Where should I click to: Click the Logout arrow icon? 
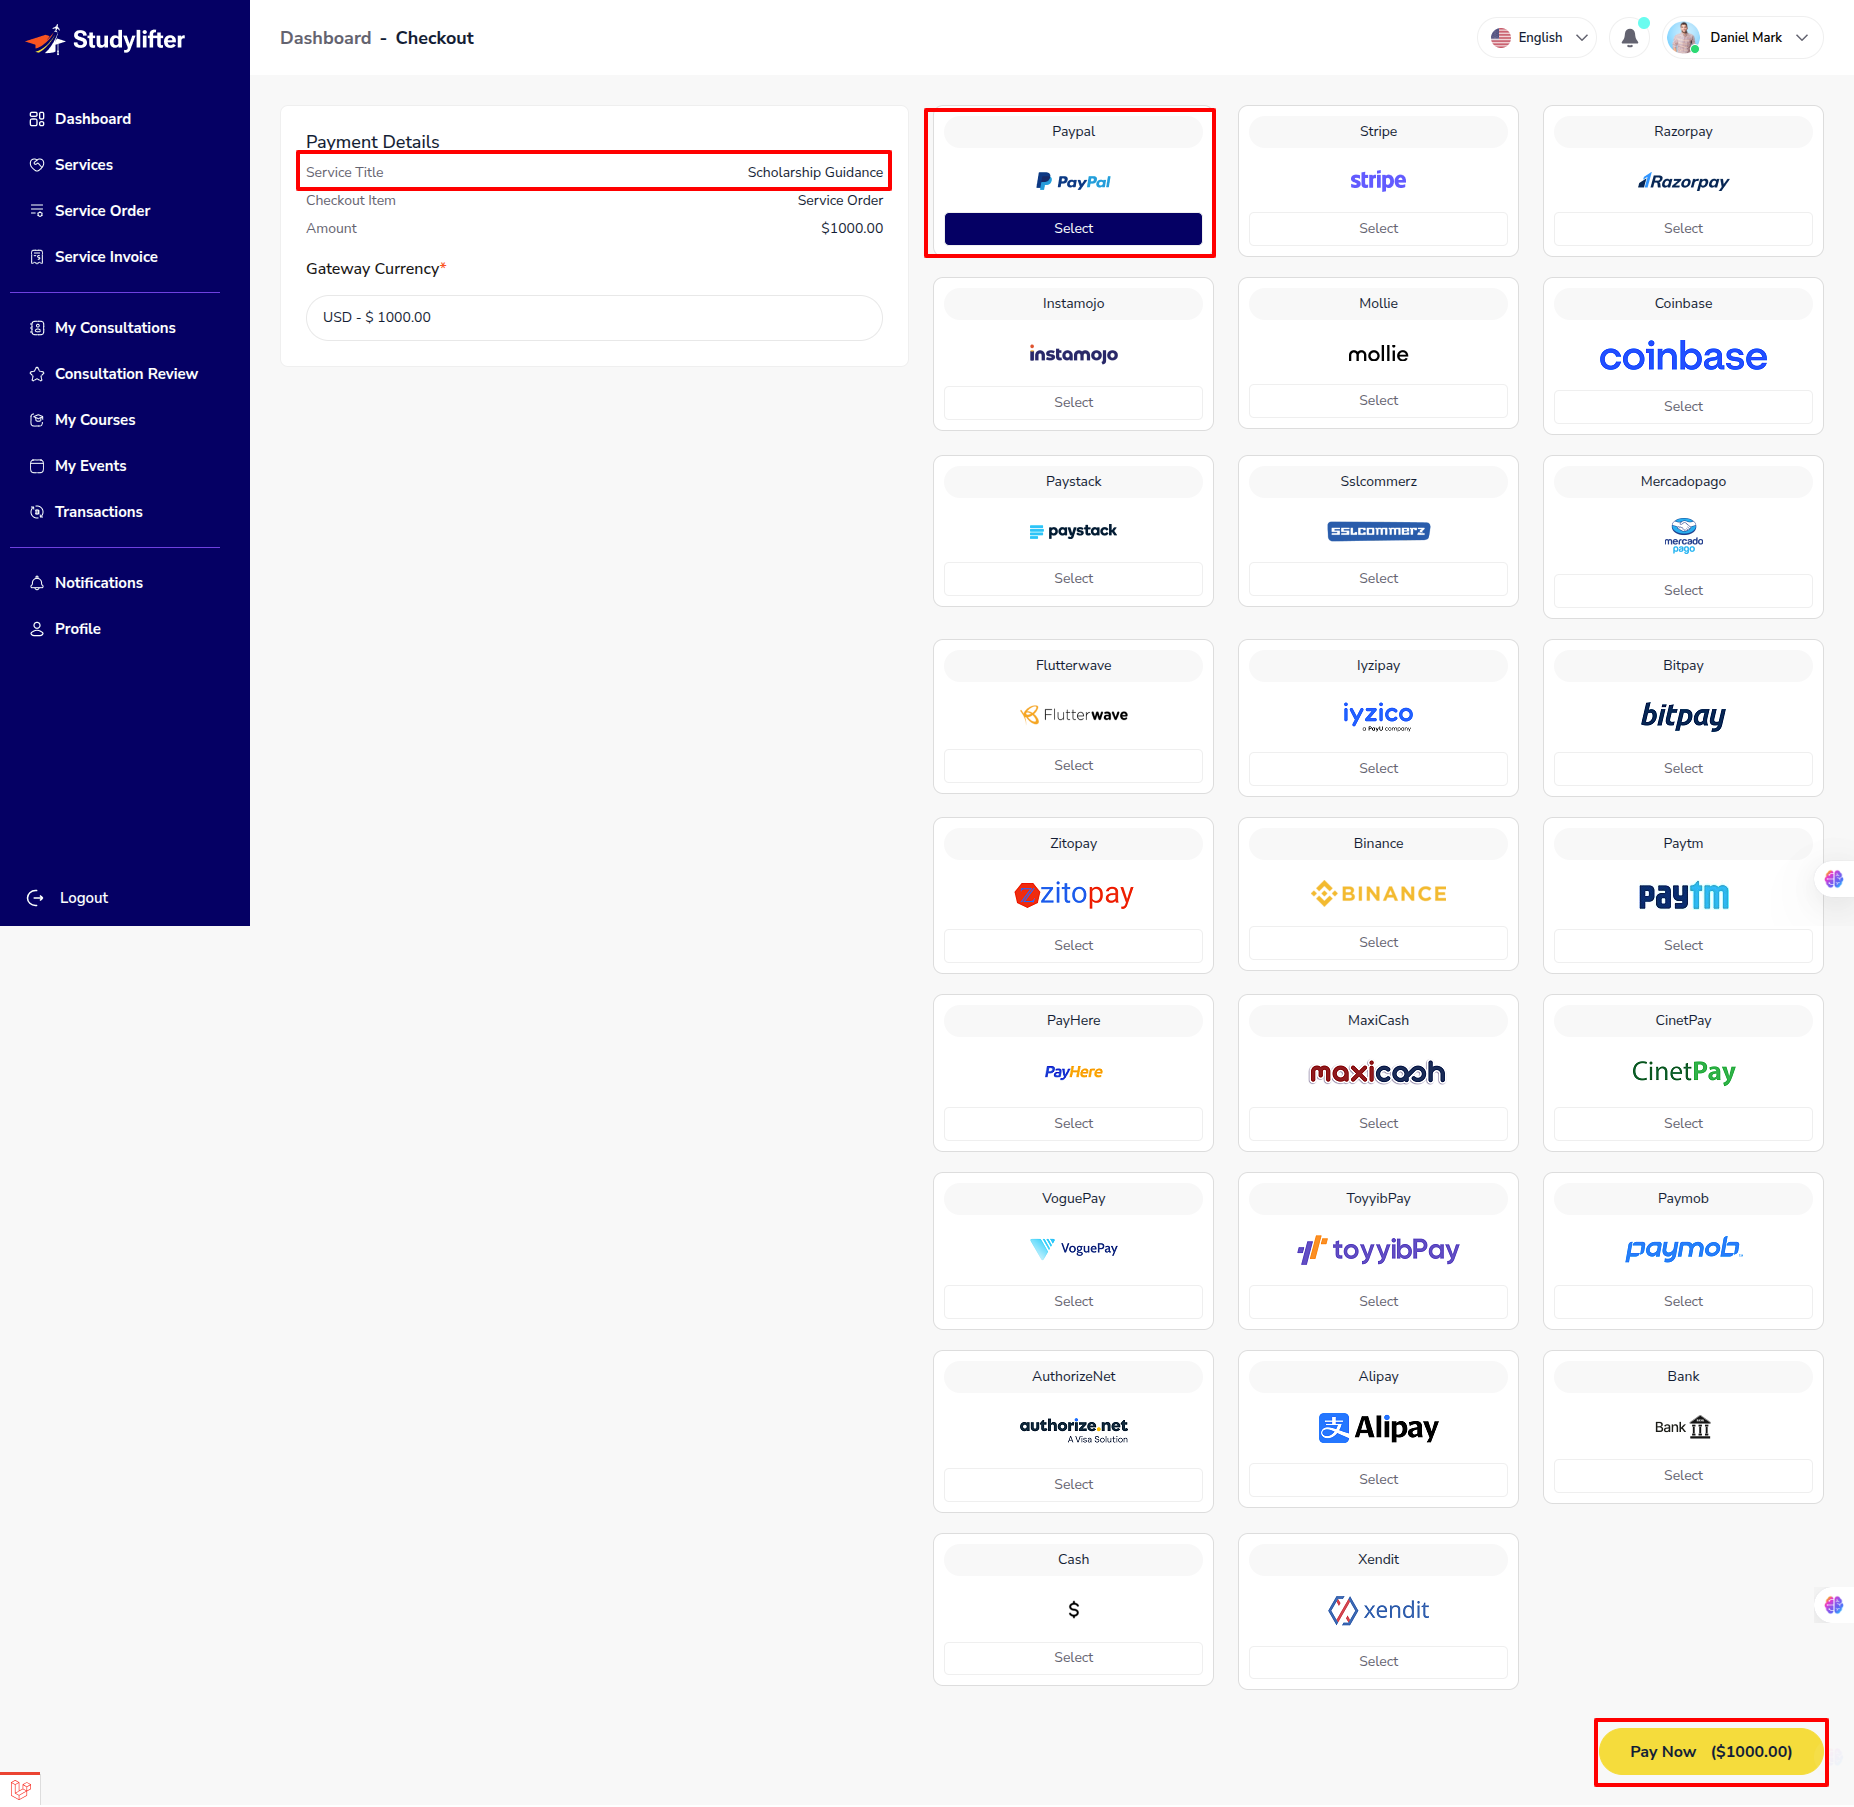(35, 898)
